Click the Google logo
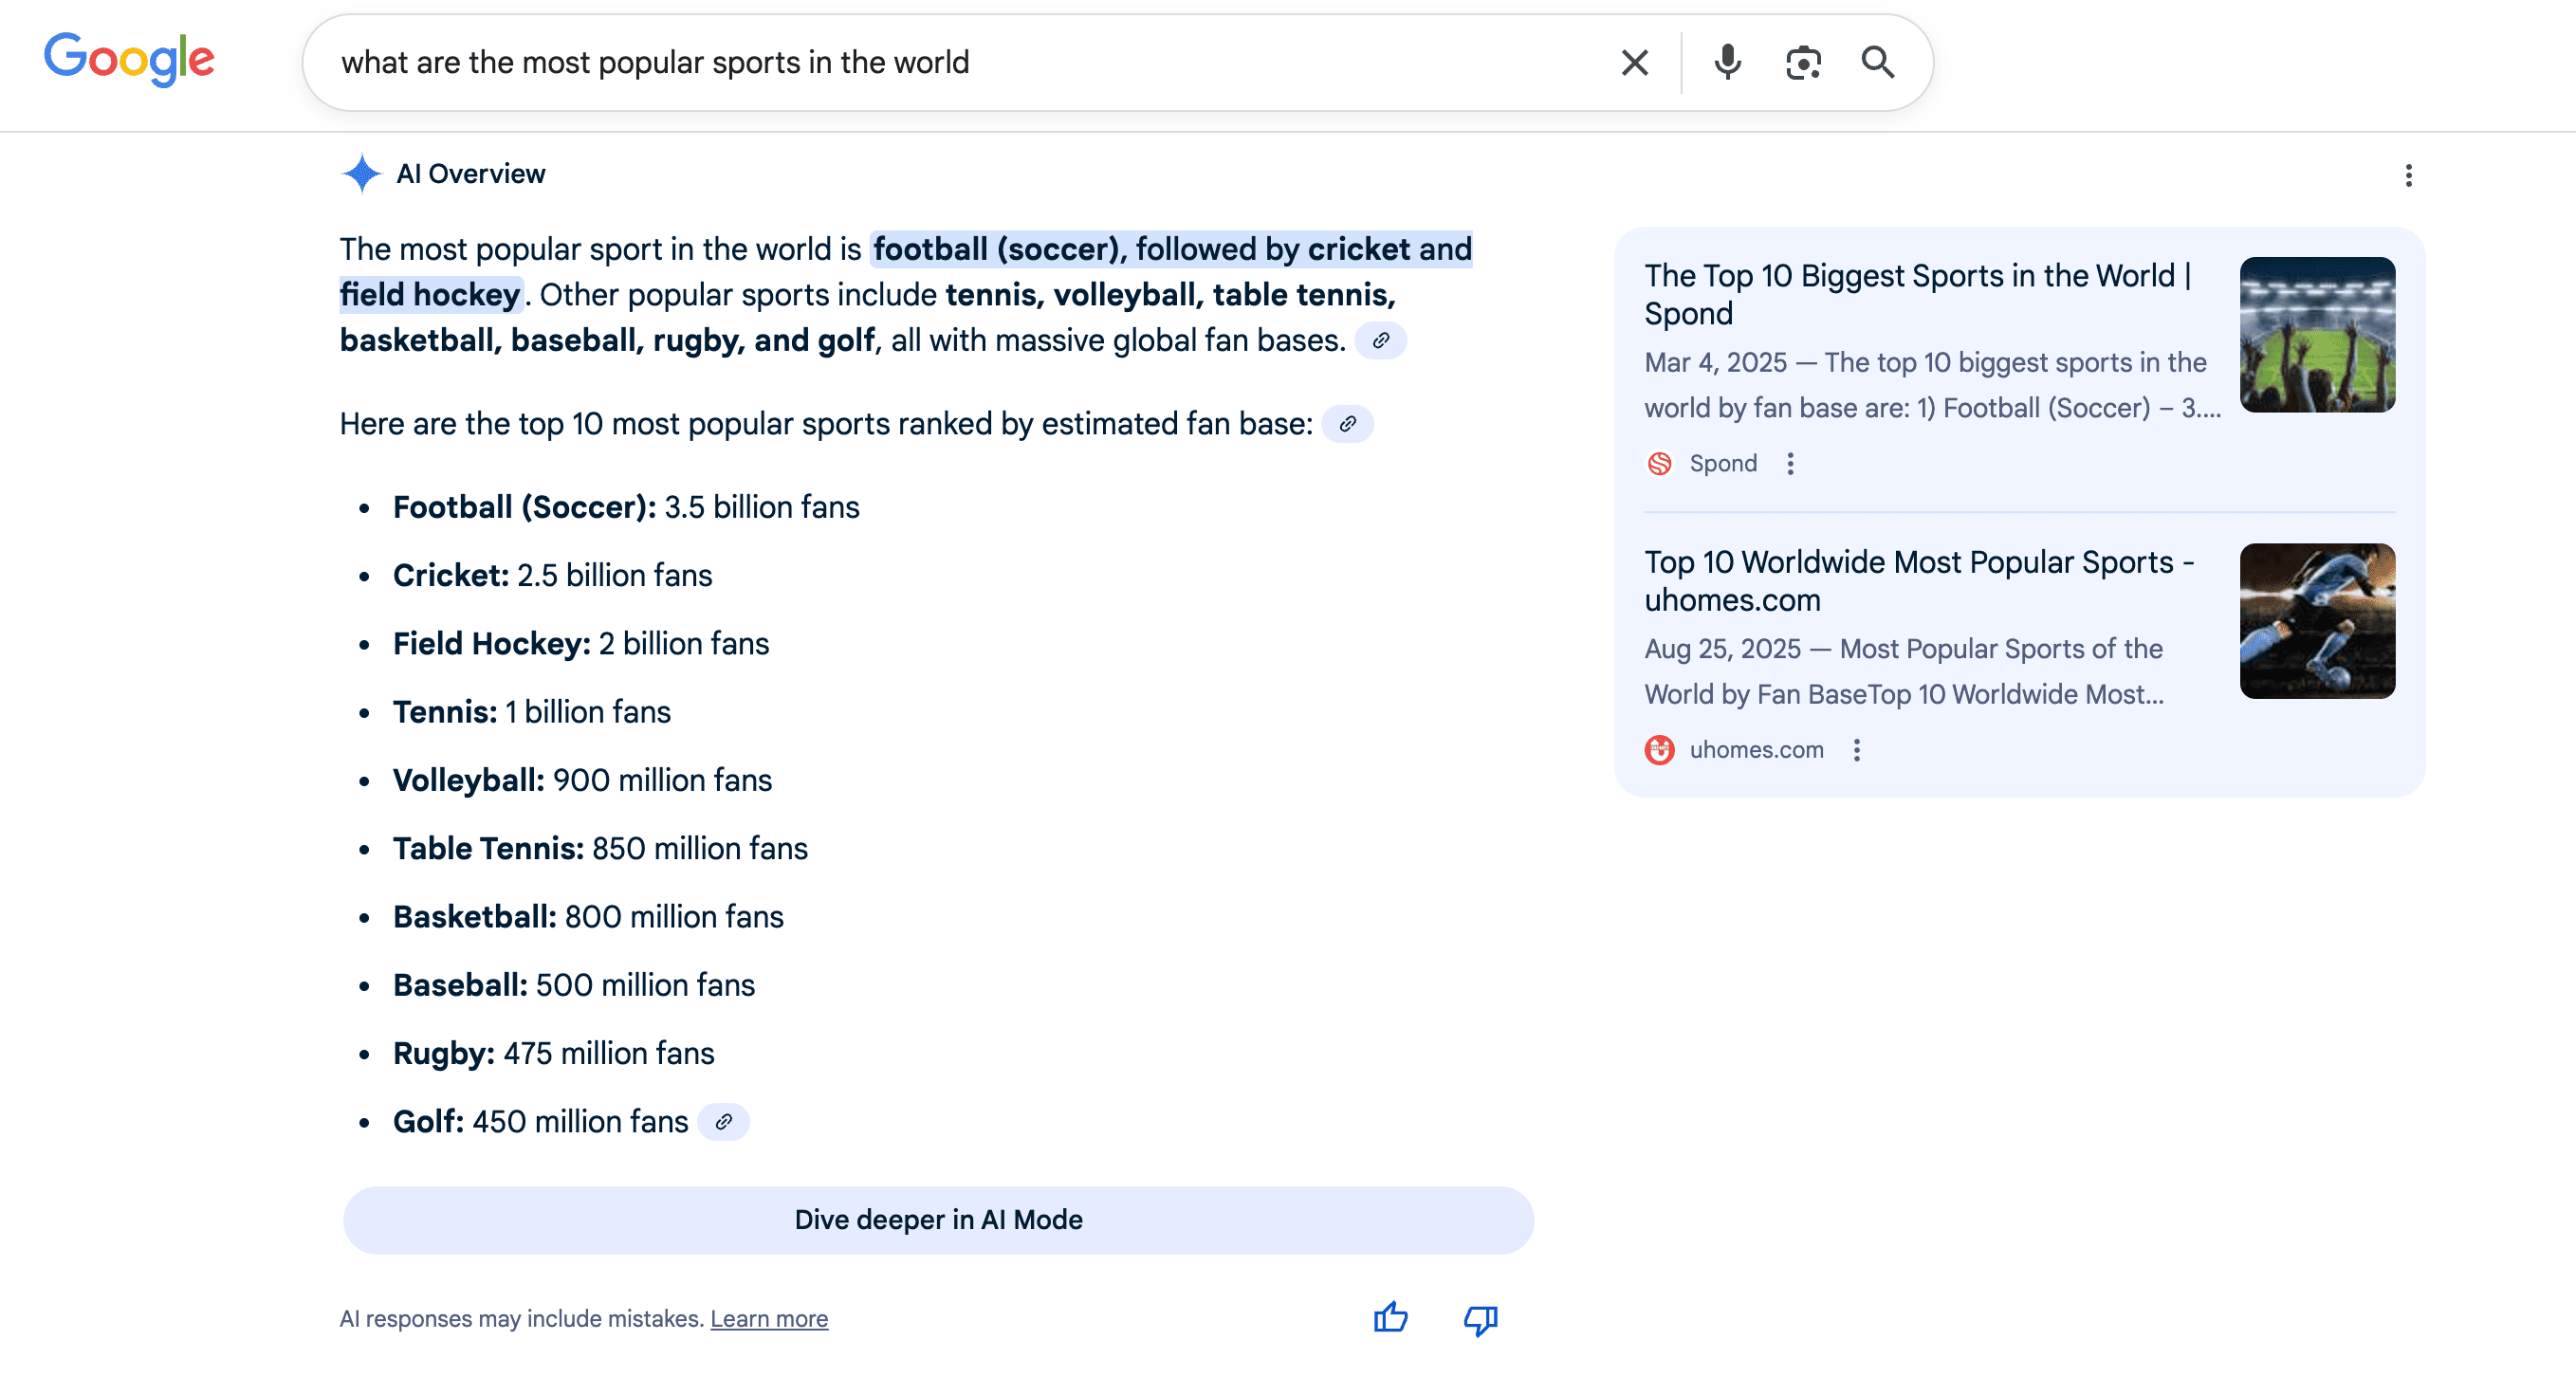Image resolution: width=2576 pixels, height=1377 pixels. coord(129,59)
